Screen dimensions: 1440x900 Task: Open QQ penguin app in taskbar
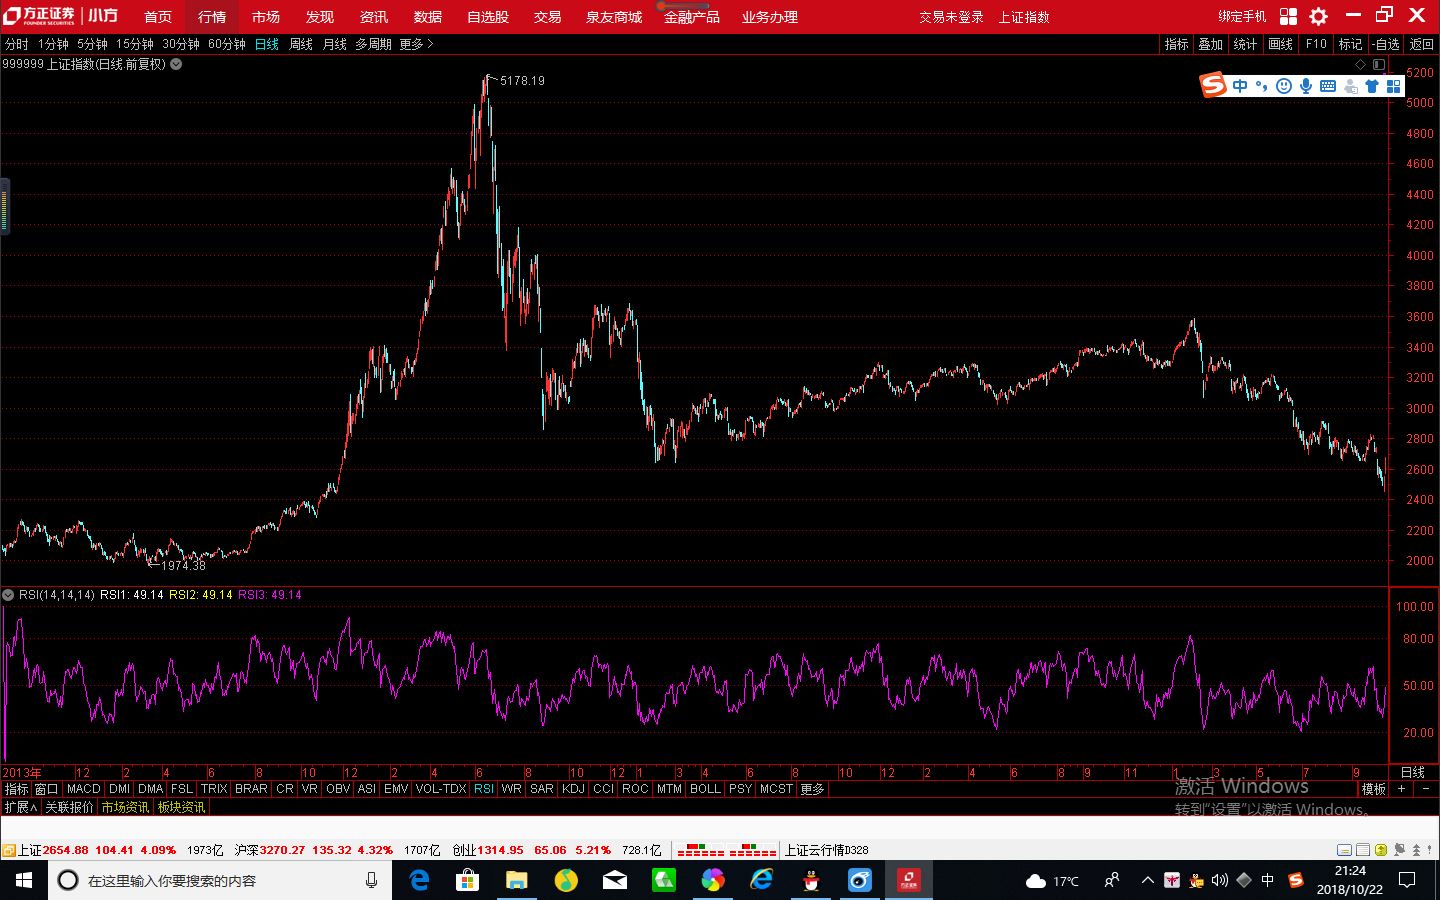[x=811, y=880]
